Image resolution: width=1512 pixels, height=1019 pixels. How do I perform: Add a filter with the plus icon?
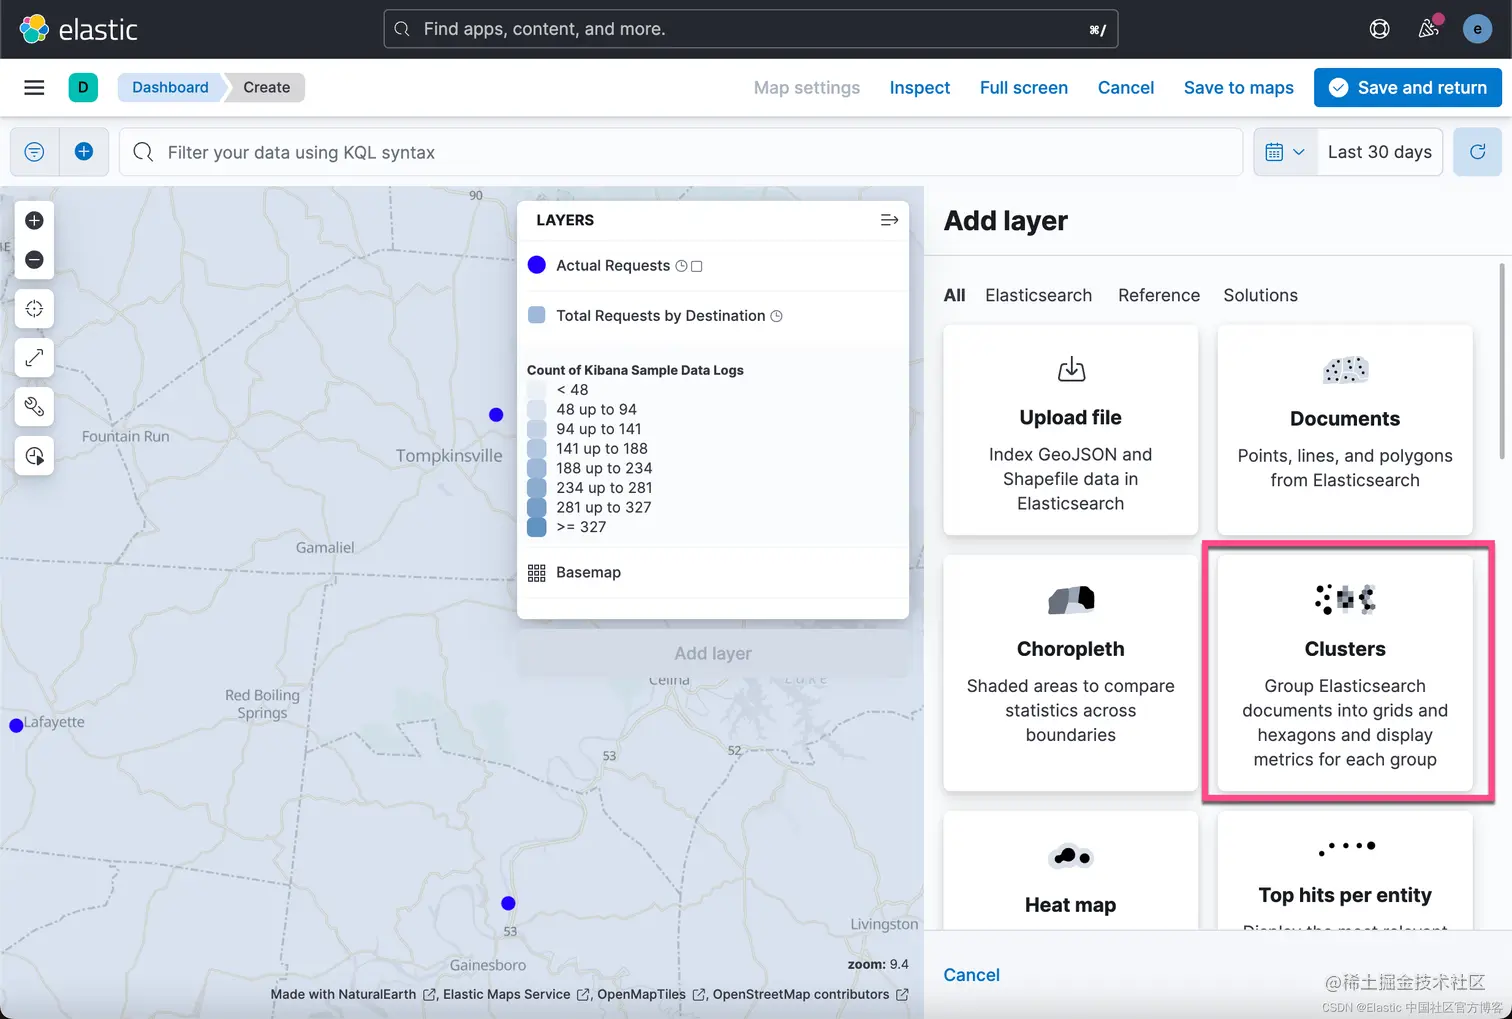tap(84, 152)
